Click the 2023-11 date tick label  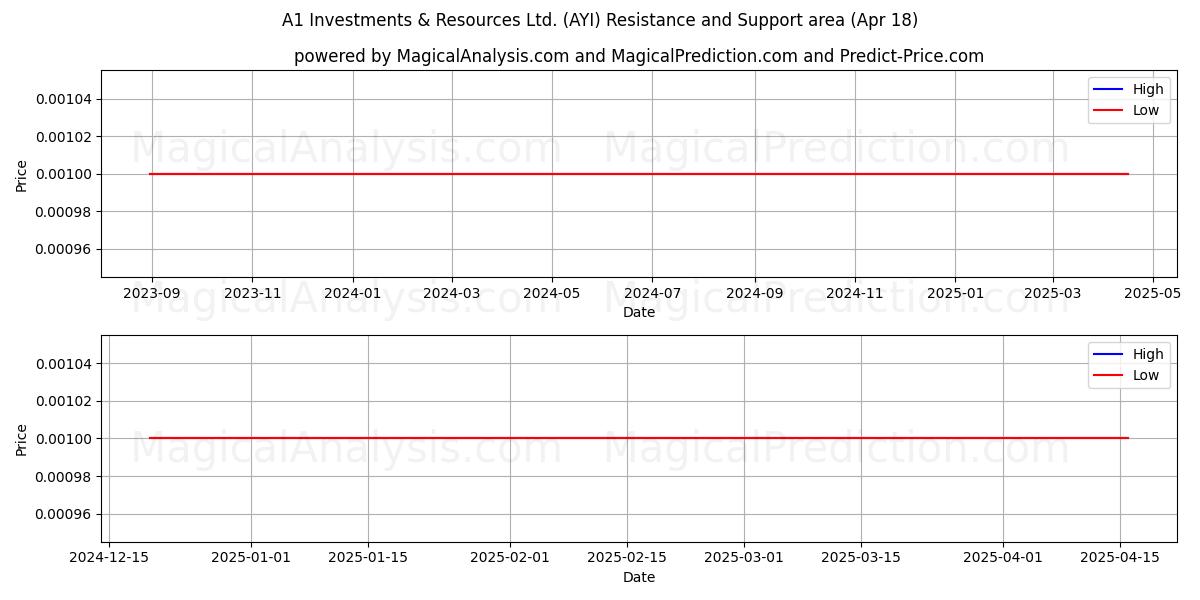click(x=252, y=293)
